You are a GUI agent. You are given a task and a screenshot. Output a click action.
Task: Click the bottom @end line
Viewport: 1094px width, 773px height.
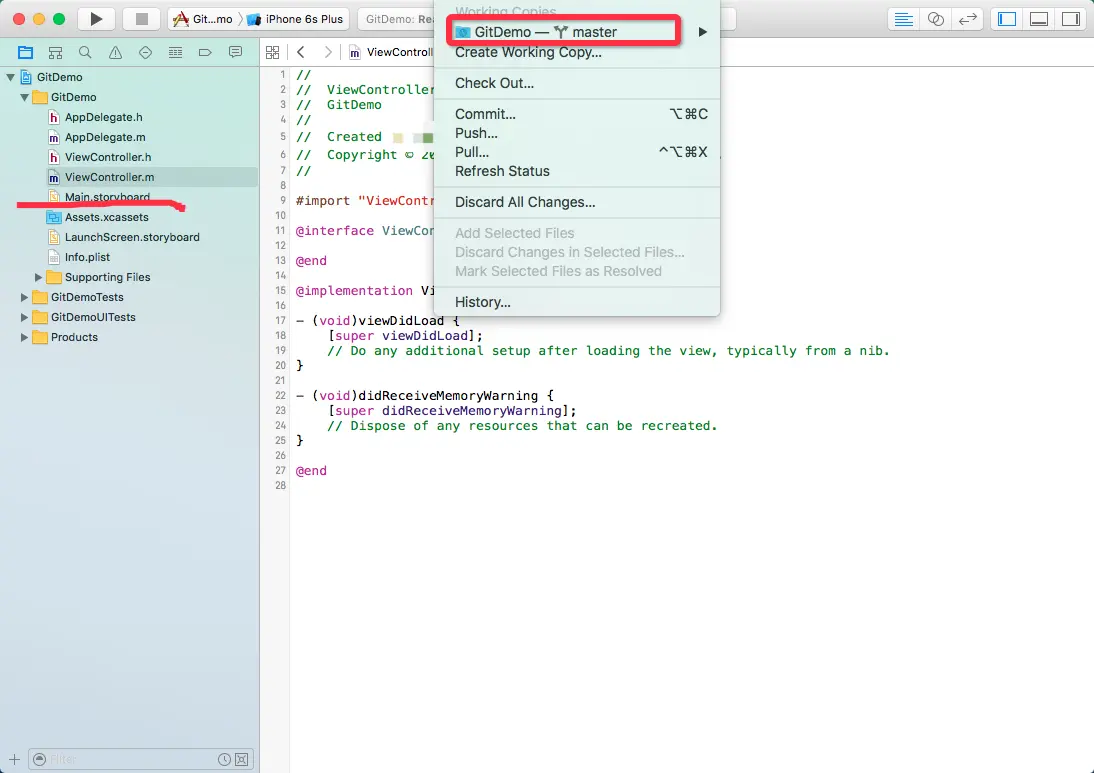(311, 471)
